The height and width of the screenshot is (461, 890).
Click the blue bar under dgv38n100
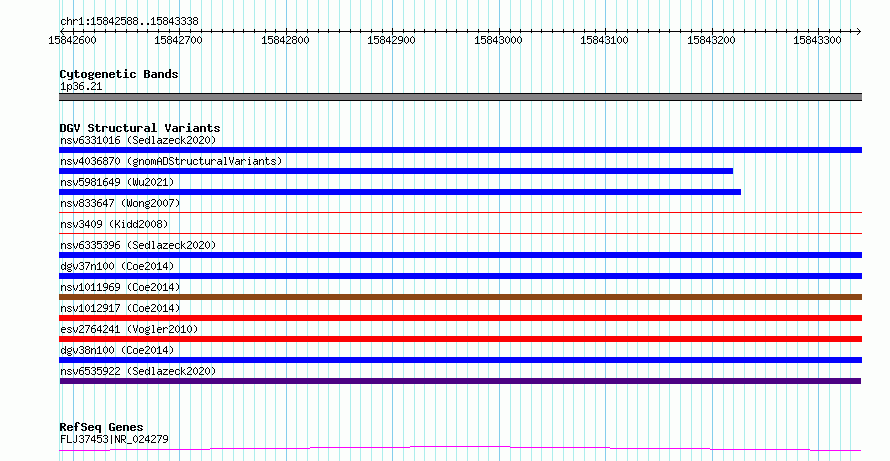click(x=460, y=360)
